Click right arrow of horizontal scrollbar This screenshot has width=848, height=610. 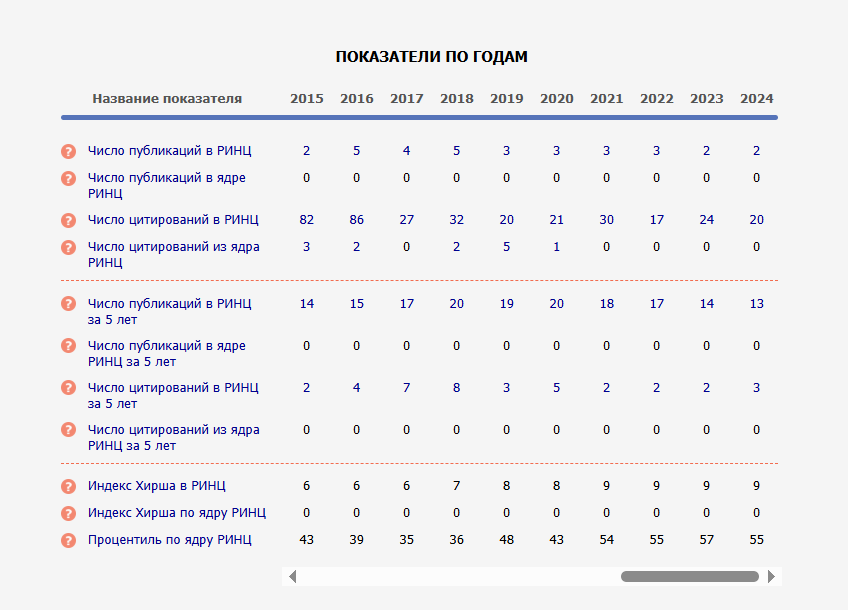(771, 576)
